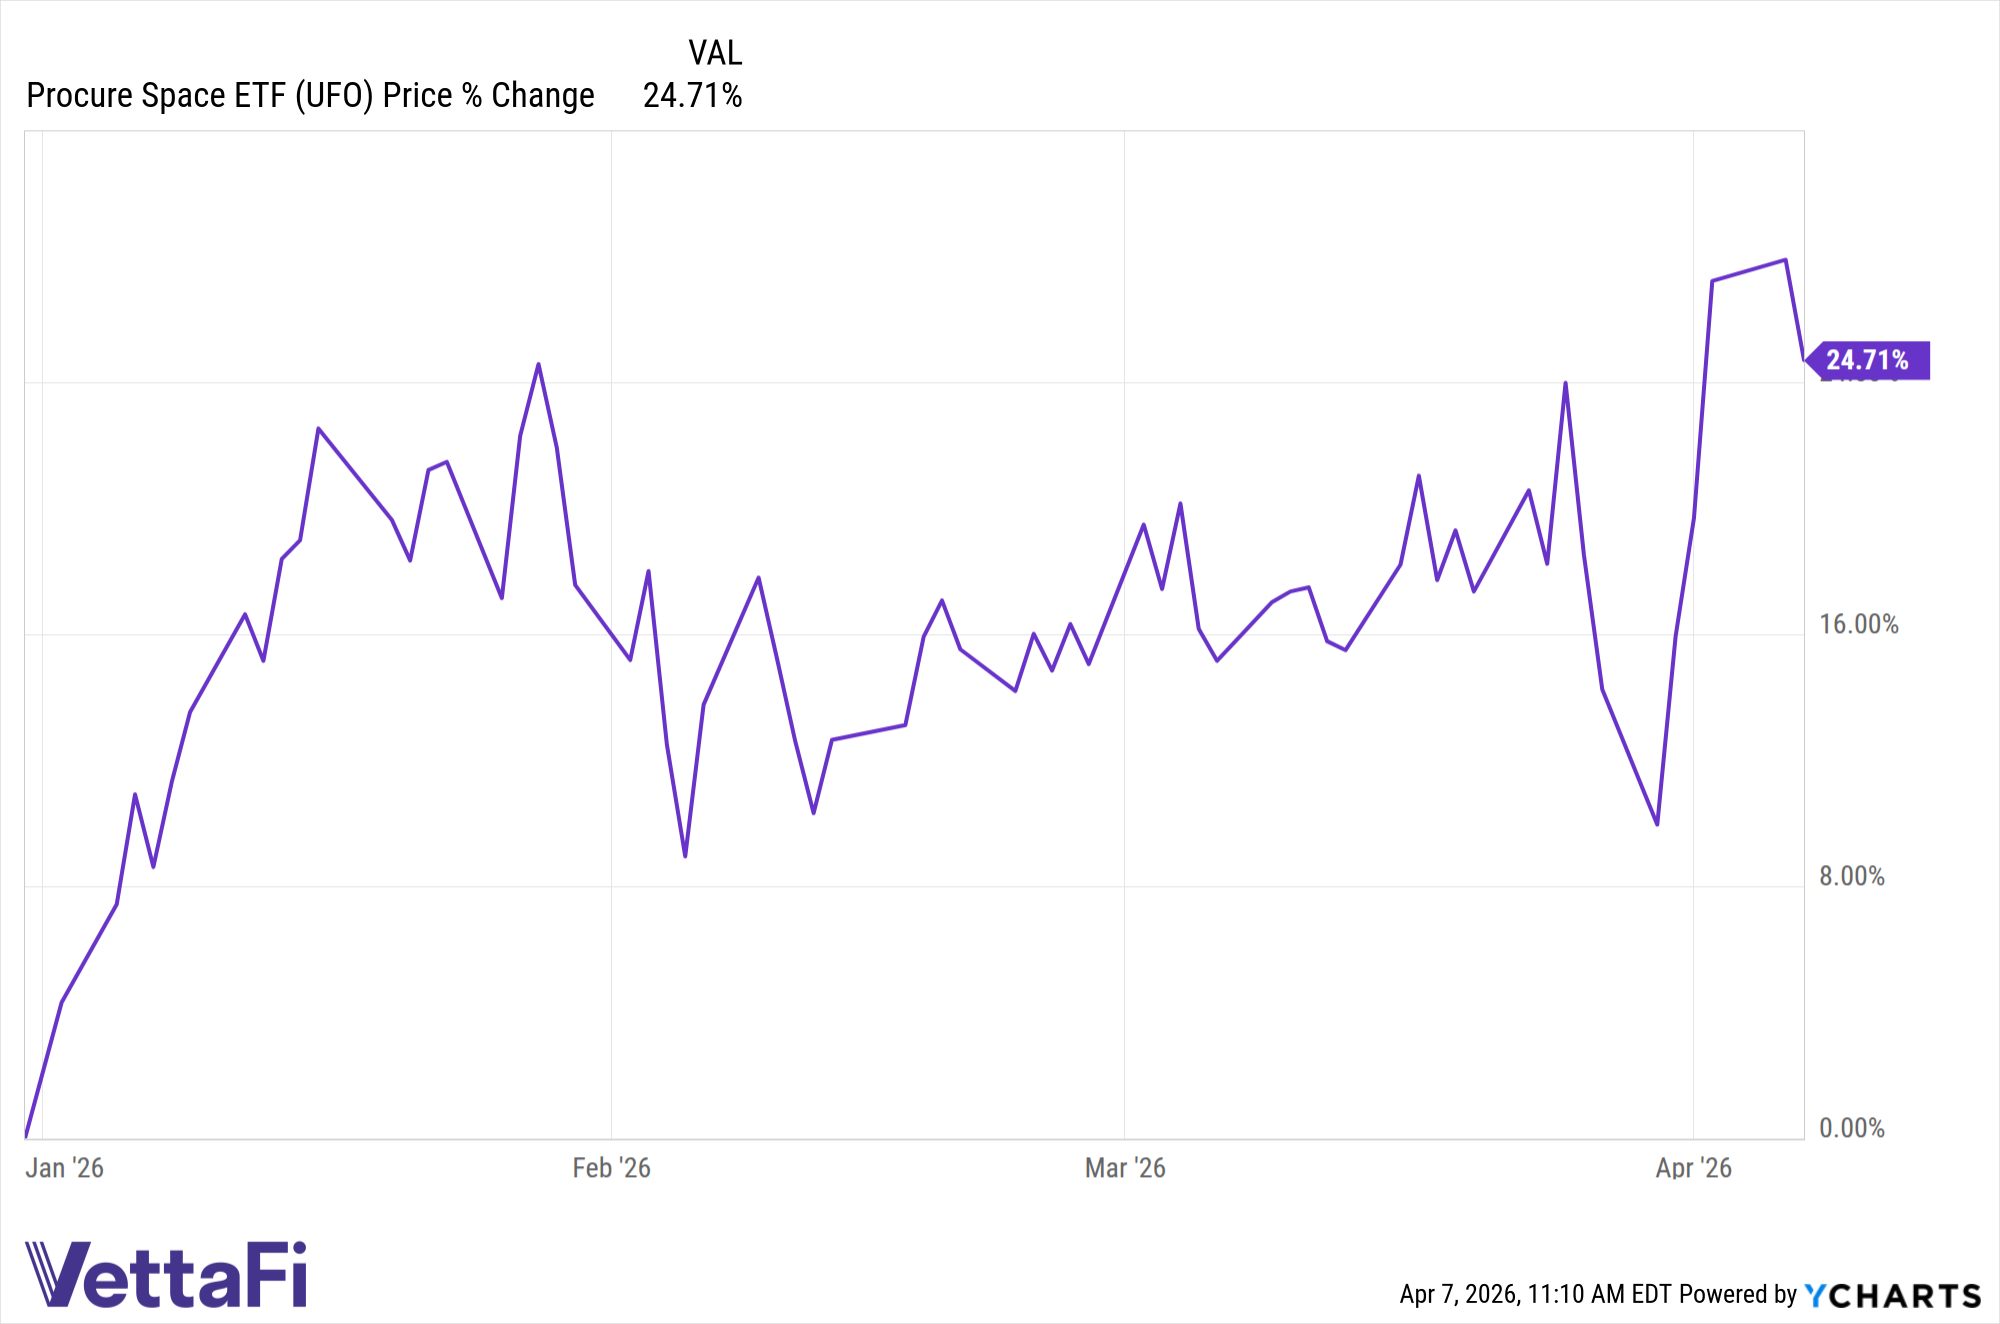Select the Apr '26 axis label
Image resolution: width=2000 pixels, height=1324 pixels.
(1693, 1168)
